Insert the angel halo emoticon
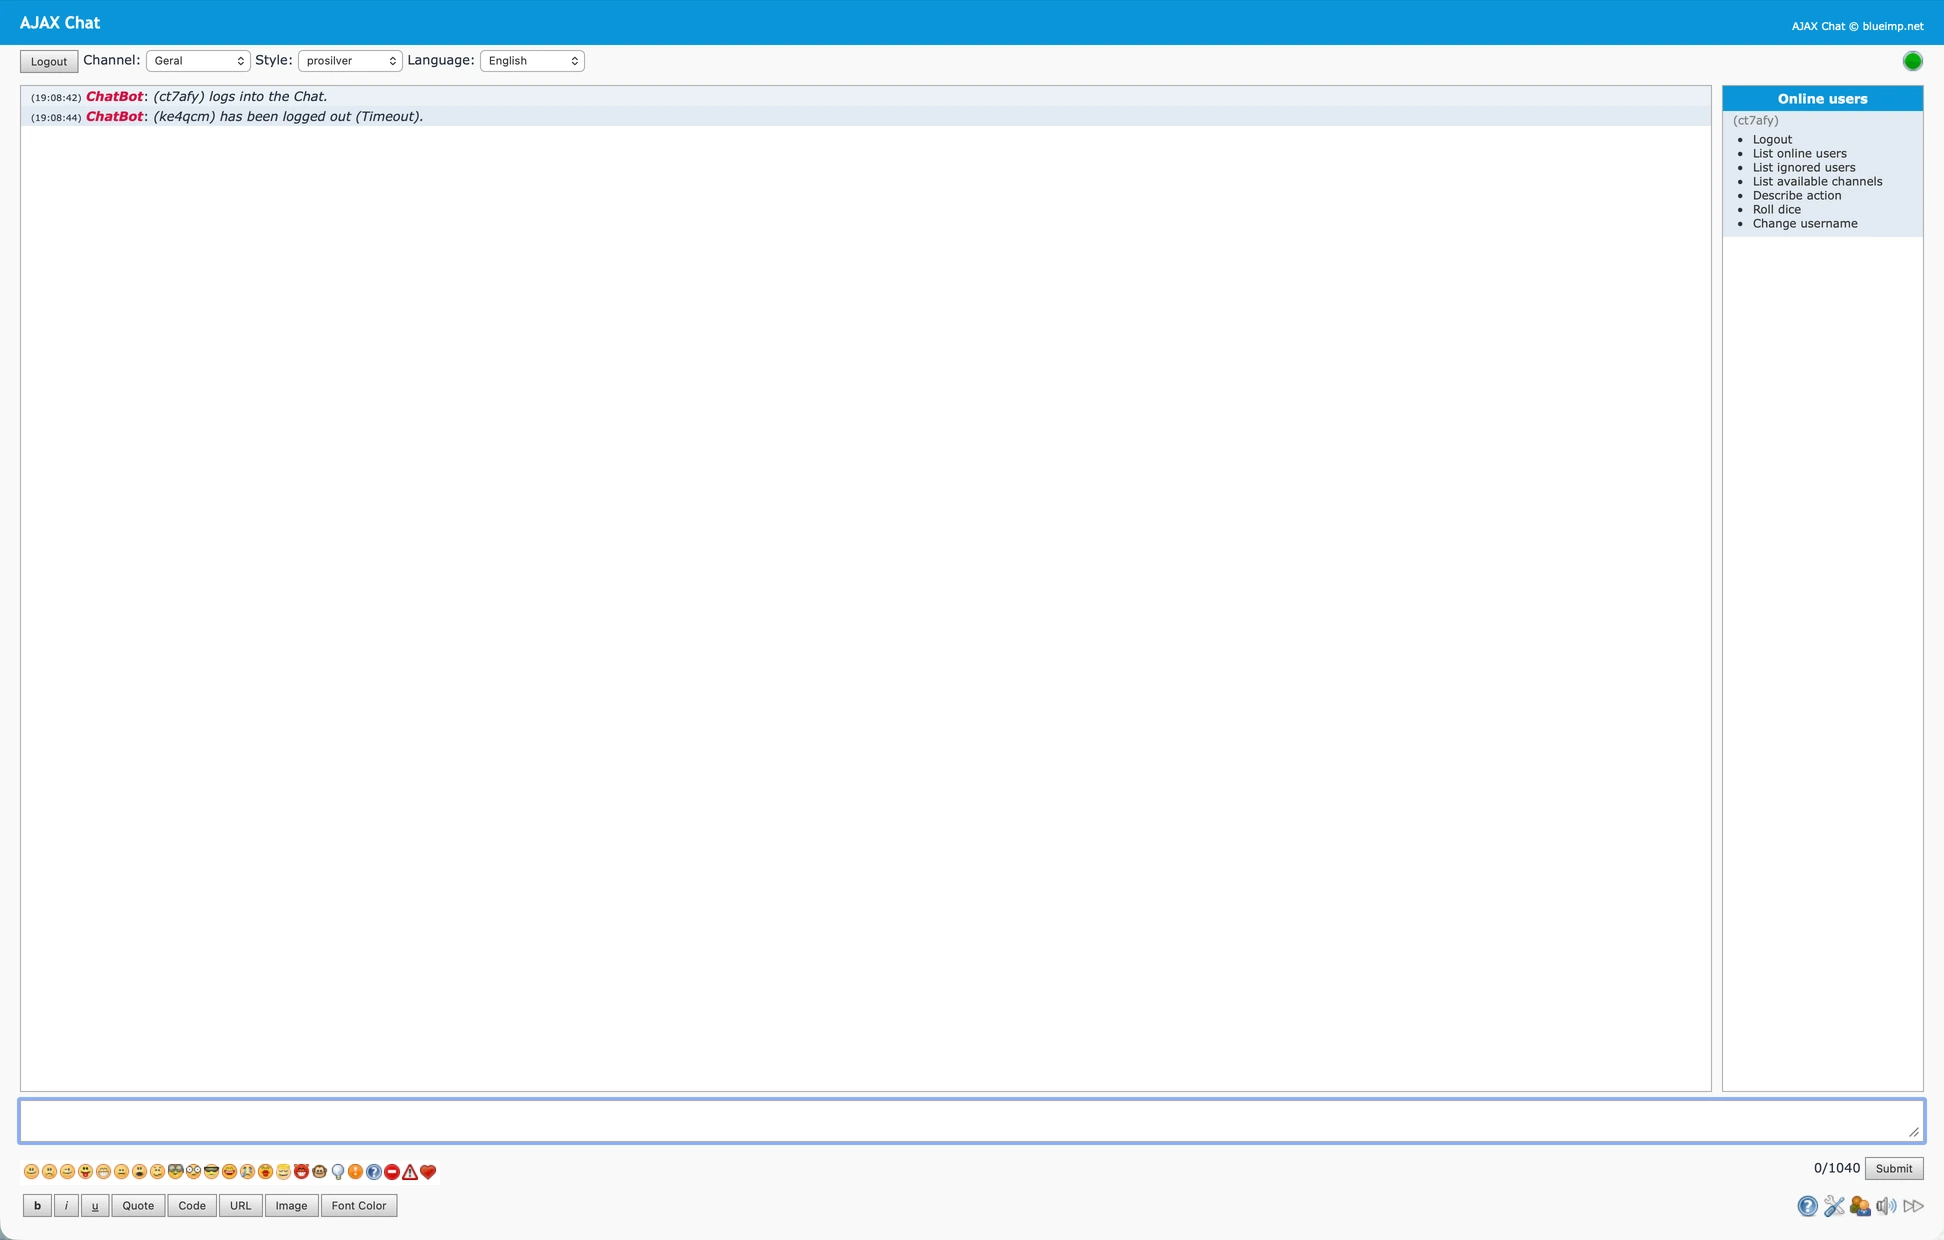Viewport: 1944px width, 1240px height. [283, 1172]
